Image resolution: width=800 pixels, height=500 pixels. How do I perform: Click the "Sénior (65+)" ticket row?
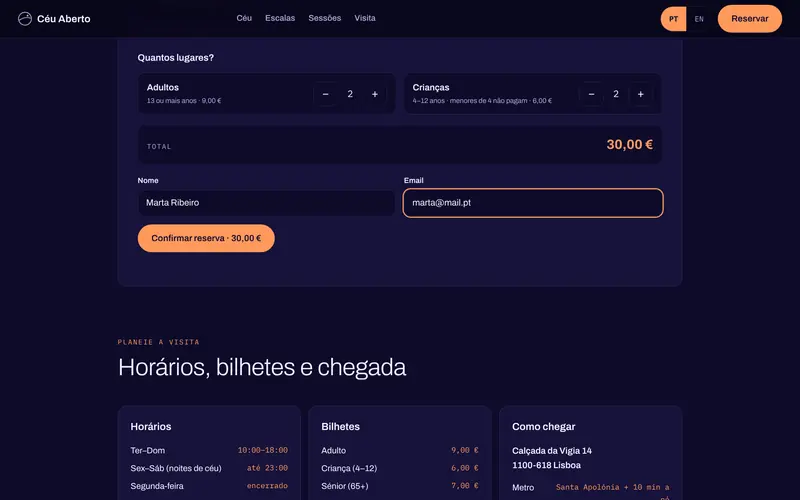click(400, 486)
